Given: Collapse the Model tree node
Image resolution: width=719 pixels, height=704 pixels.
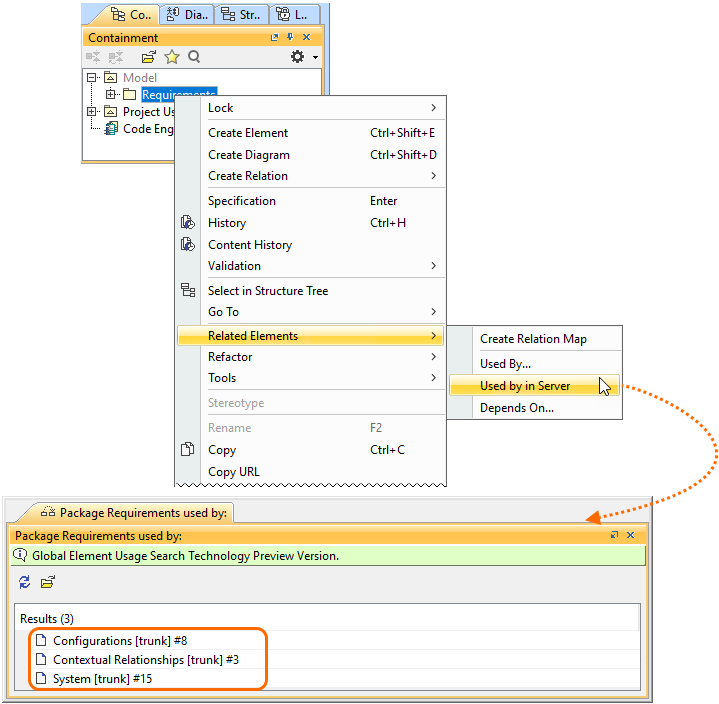Looking at the screenshot, I should tap(92, 78).
